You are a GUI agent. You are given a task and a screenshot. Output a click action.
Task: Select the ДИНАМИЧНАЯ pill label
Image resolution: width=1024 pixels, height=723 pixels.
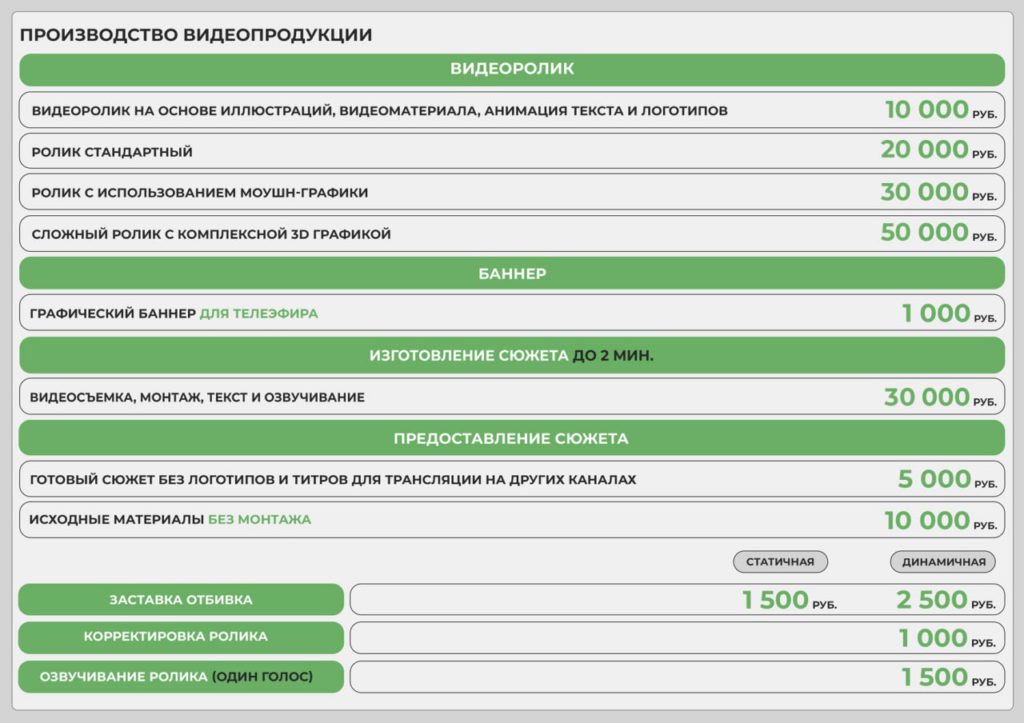point(943,562)
